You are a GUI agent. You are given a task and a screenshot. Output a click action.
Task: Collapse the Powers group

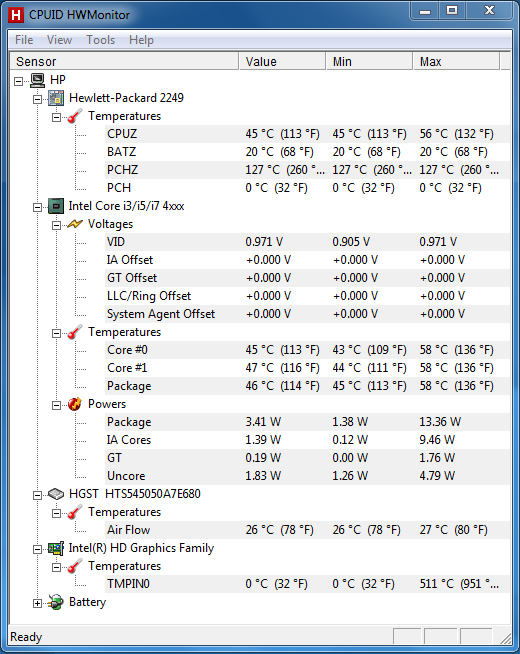coord(56,405)
